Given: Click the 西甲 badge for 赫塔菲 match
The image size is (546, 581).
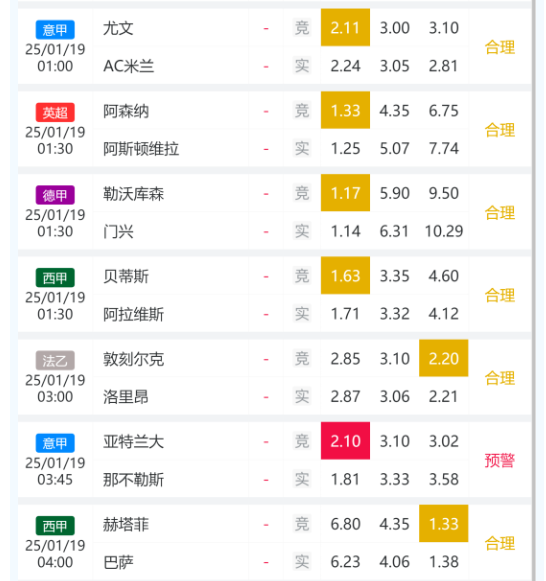Looking at the screenshot, I should point(55,525).
